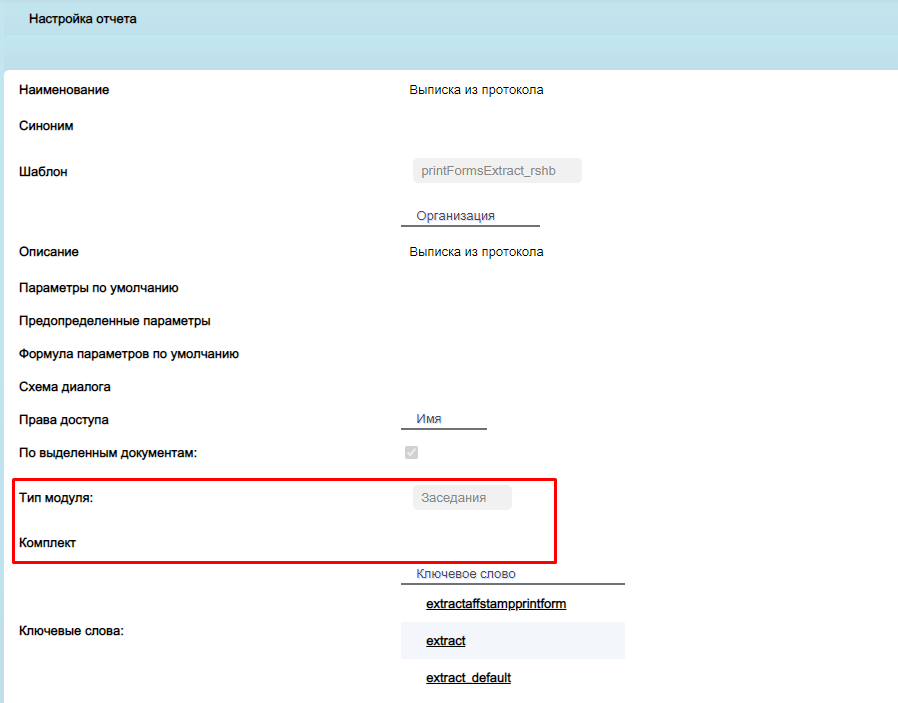Toggle the 'По выделенным документам' checkbox
The image size is (898, 703).
[411, 452]
